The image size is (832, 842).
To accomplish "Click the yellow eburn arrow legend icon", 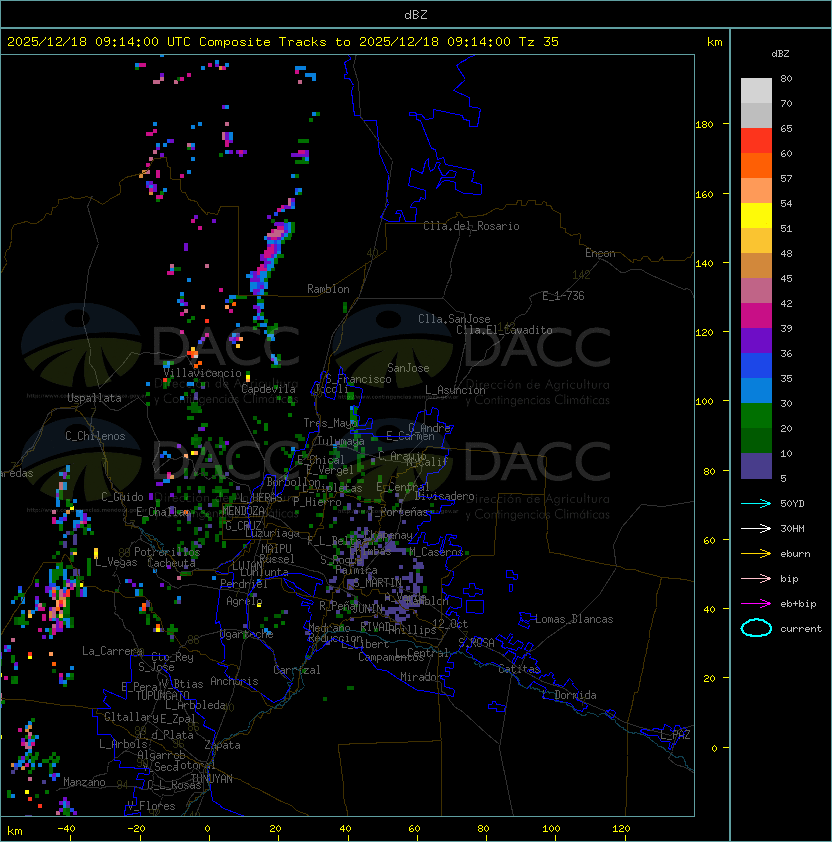I will (x=756, y=554).
